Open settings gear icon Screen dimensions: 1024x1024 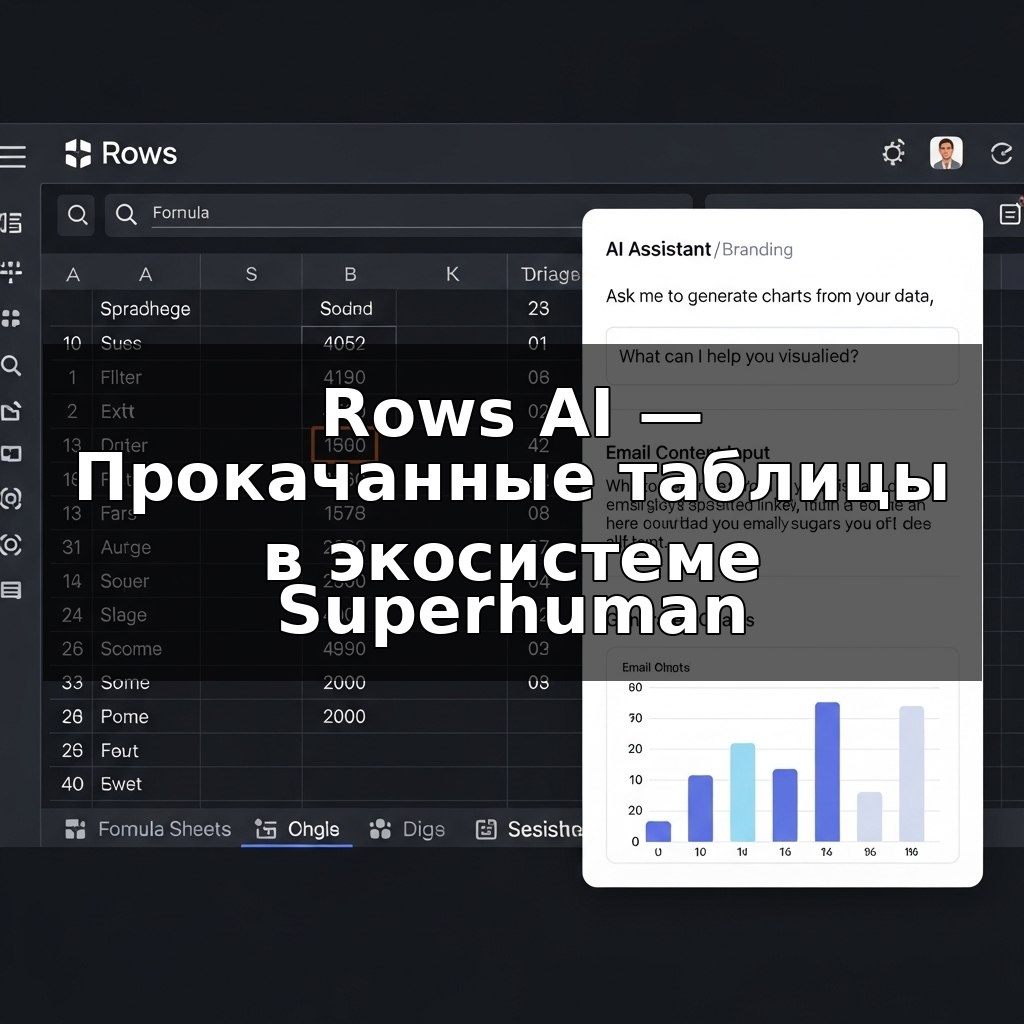pos(893,153)
